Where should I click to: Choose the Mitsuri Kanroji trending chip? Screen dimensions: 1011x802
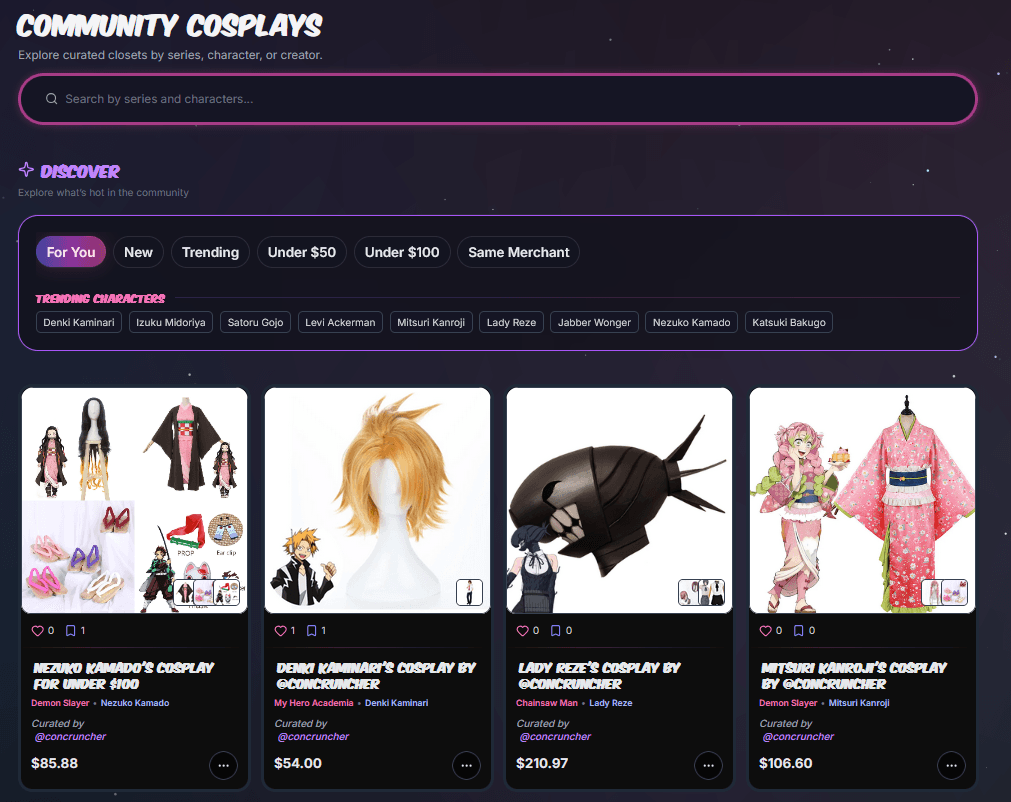click(x=431, y=322)
